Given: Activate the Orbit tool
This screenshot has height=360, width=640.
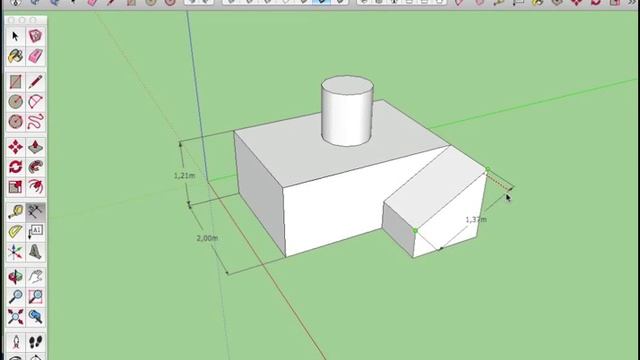Looking at the screenshot, I should tap(16, 277).
